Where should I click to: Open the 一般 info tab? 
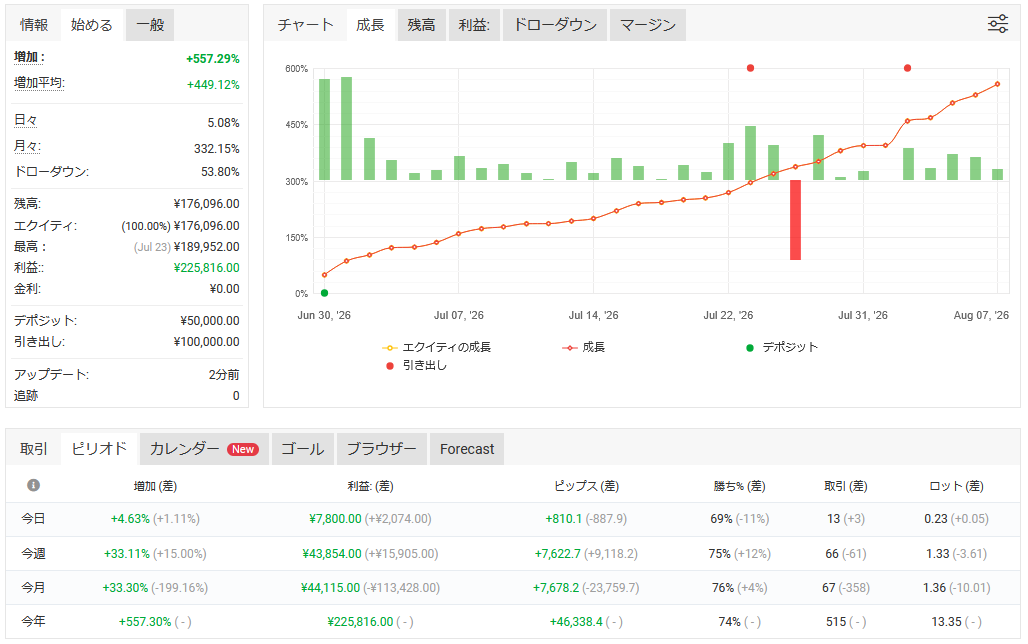[150, 25]
